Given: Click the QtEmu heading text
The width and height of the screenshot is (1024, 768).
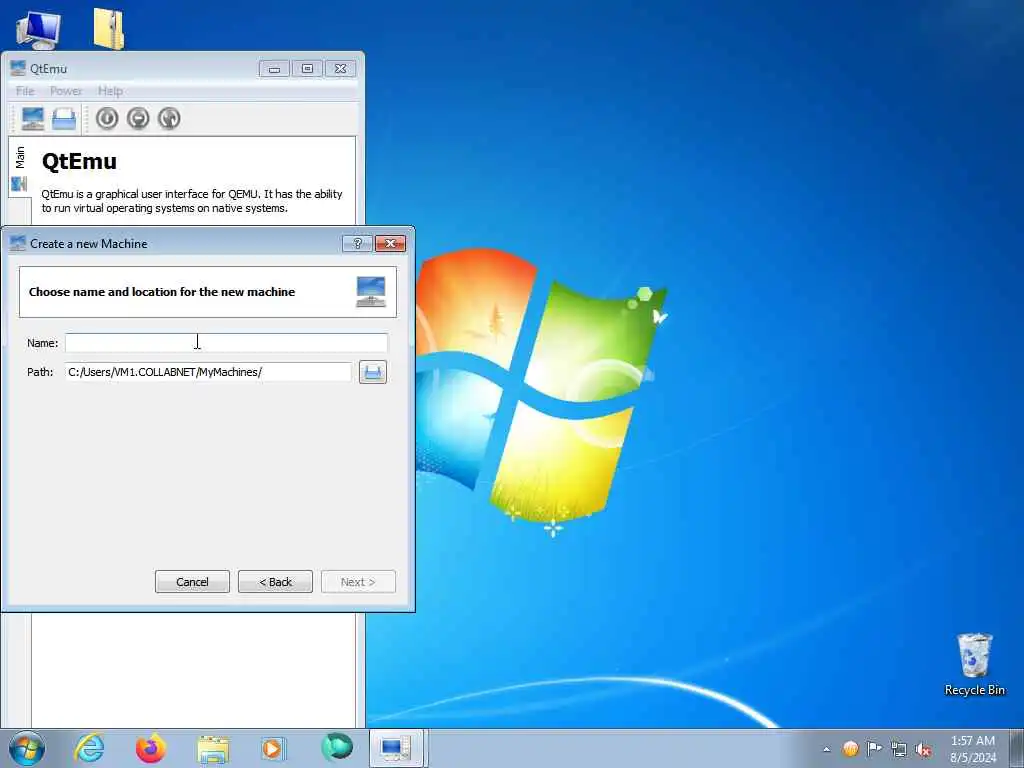Looking at the screenshot, I should point(79,161).
